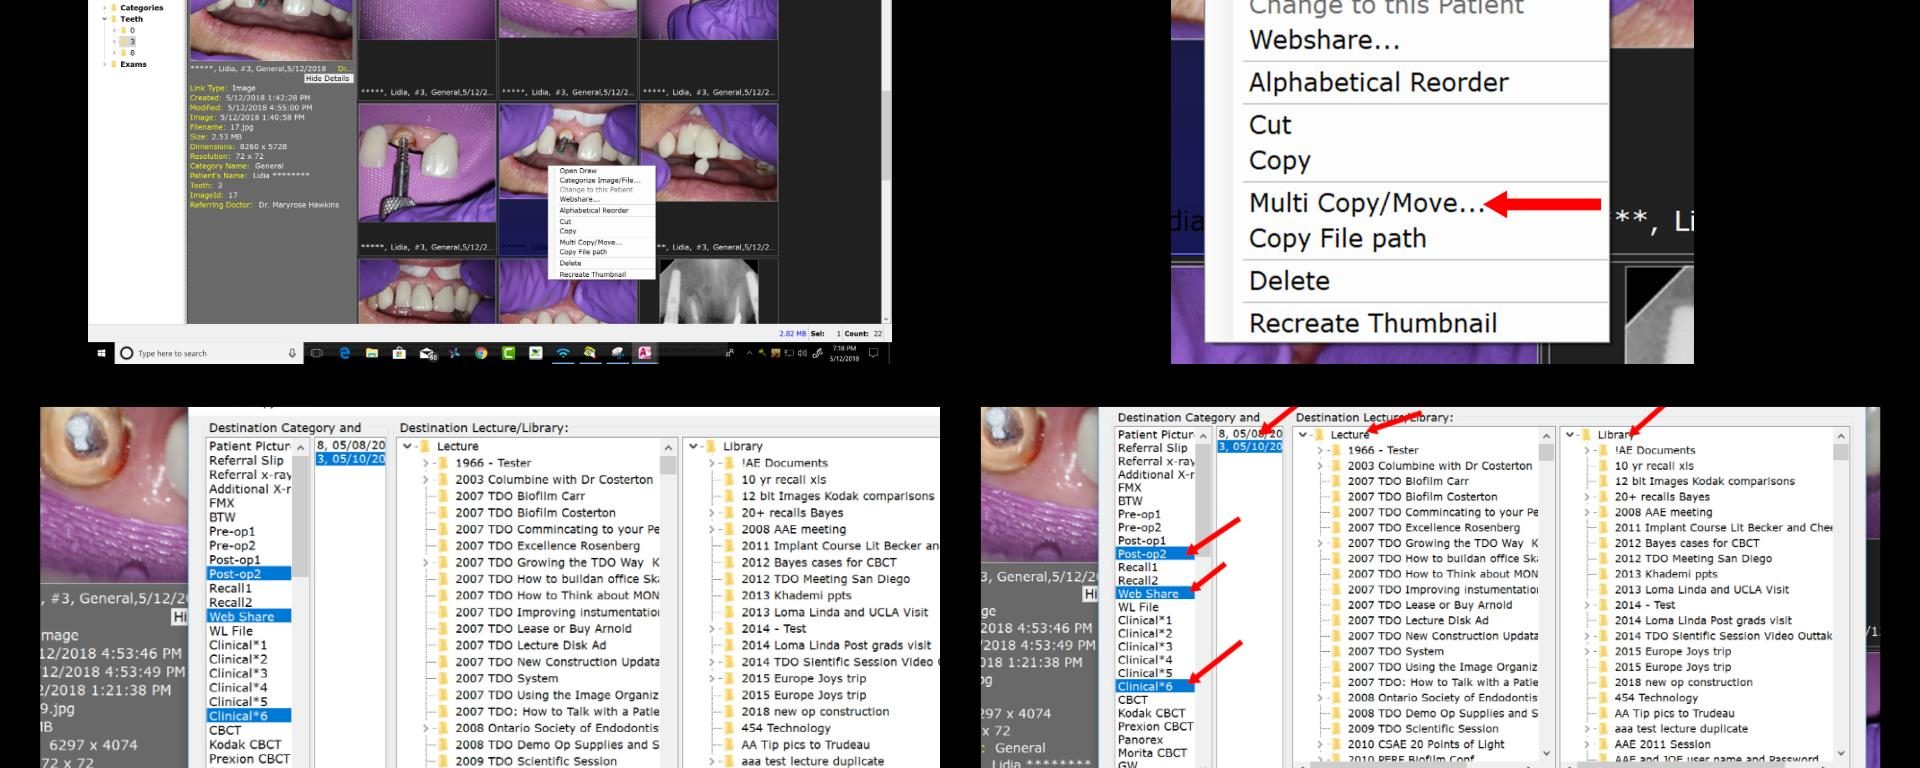Image resolution: width=1920 pixels, height=768 pixels.
Task: Open File Explorer from the taskbar
Action: pyautogui.click(x=372, y=353)
